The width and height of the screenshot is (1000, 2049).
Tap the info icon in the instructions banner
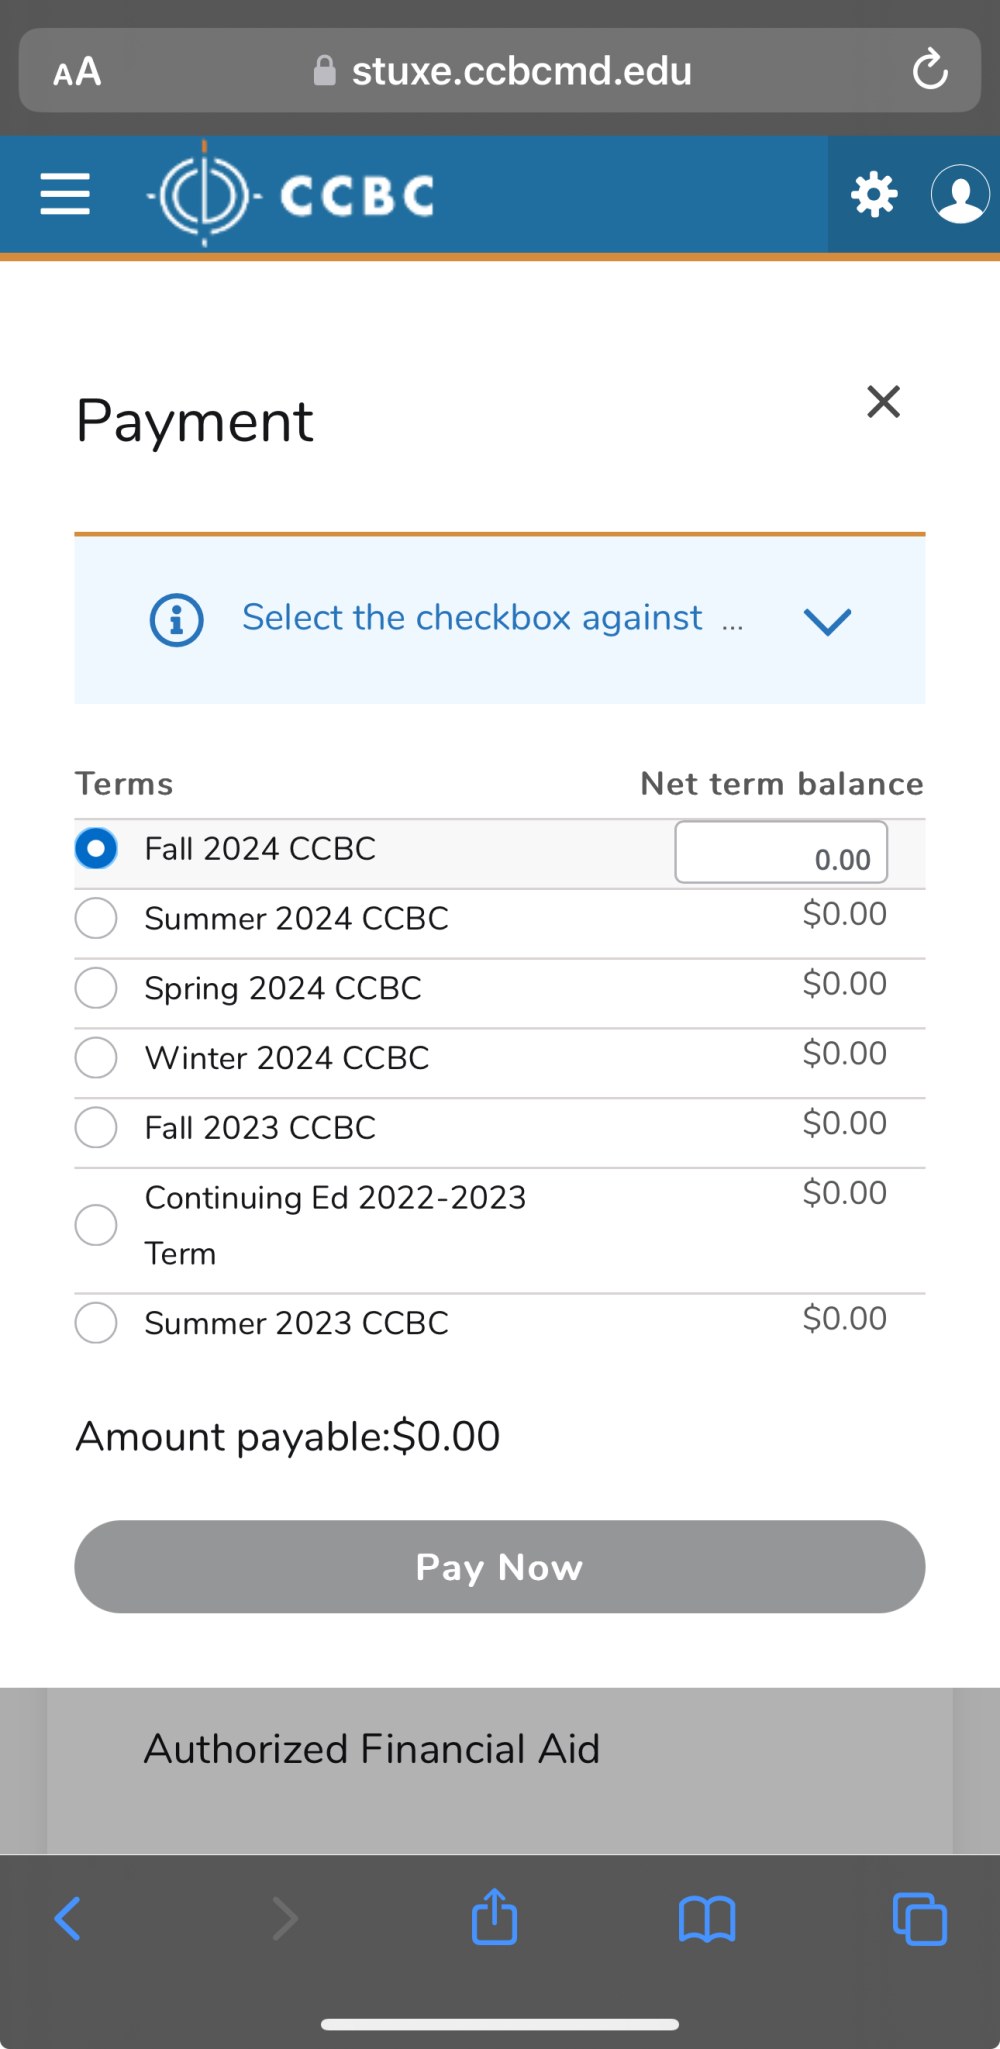tap(177, 620)
